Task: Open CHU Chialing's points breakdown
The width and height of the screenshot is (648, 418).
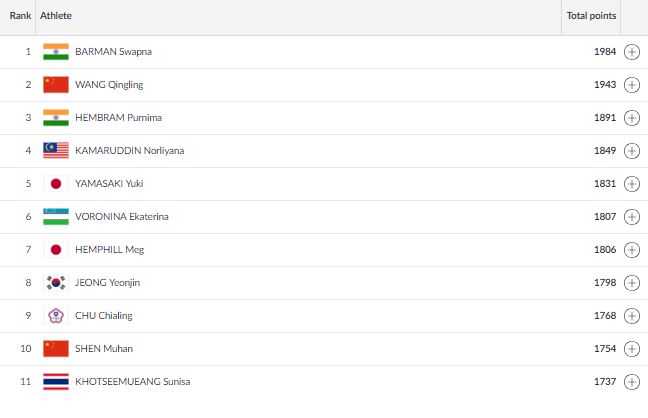Action: pos(631,316)
